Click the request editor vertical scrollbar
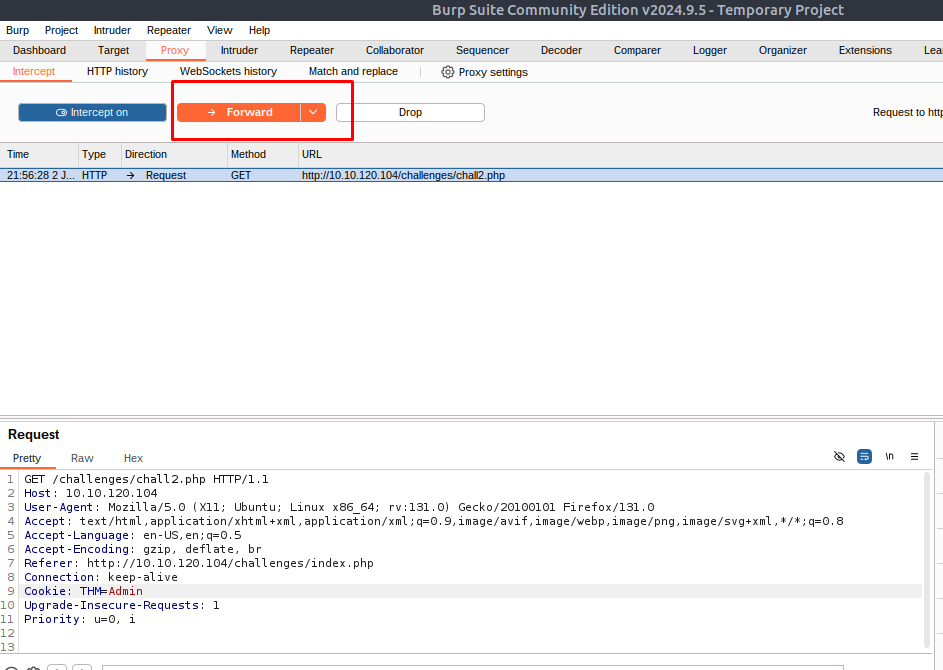 click(x=927, y=562)
